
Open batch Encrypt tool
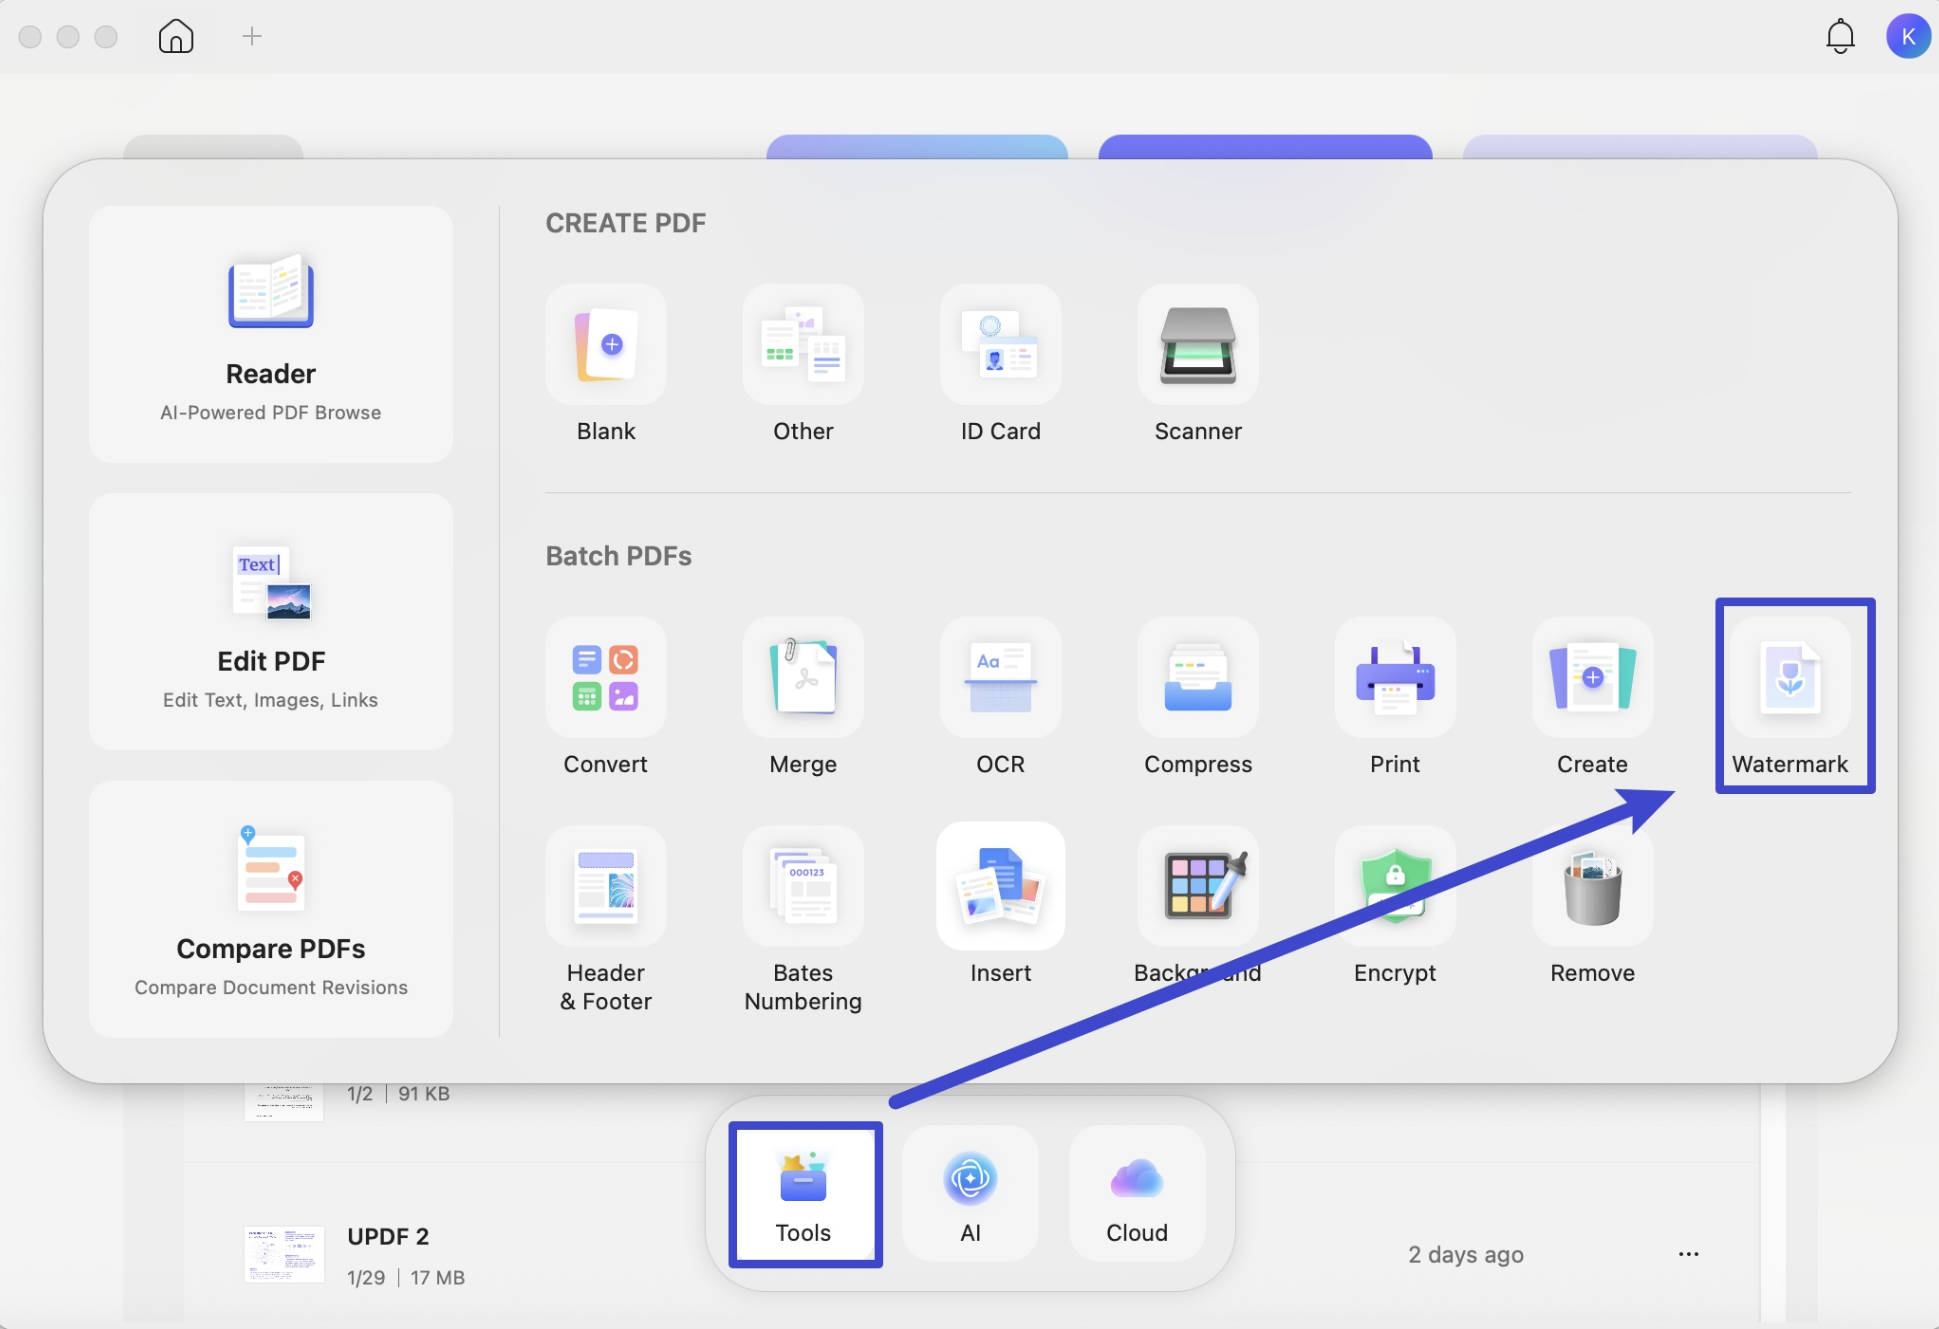pos(1395,886)
